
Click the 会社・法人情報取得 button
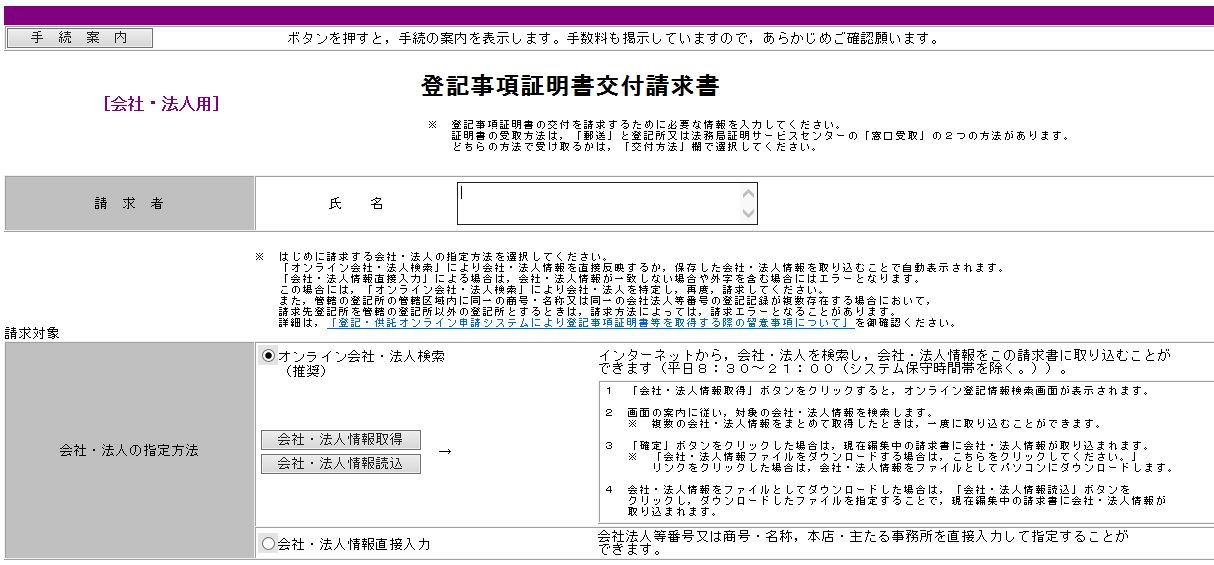click(341, 440)
